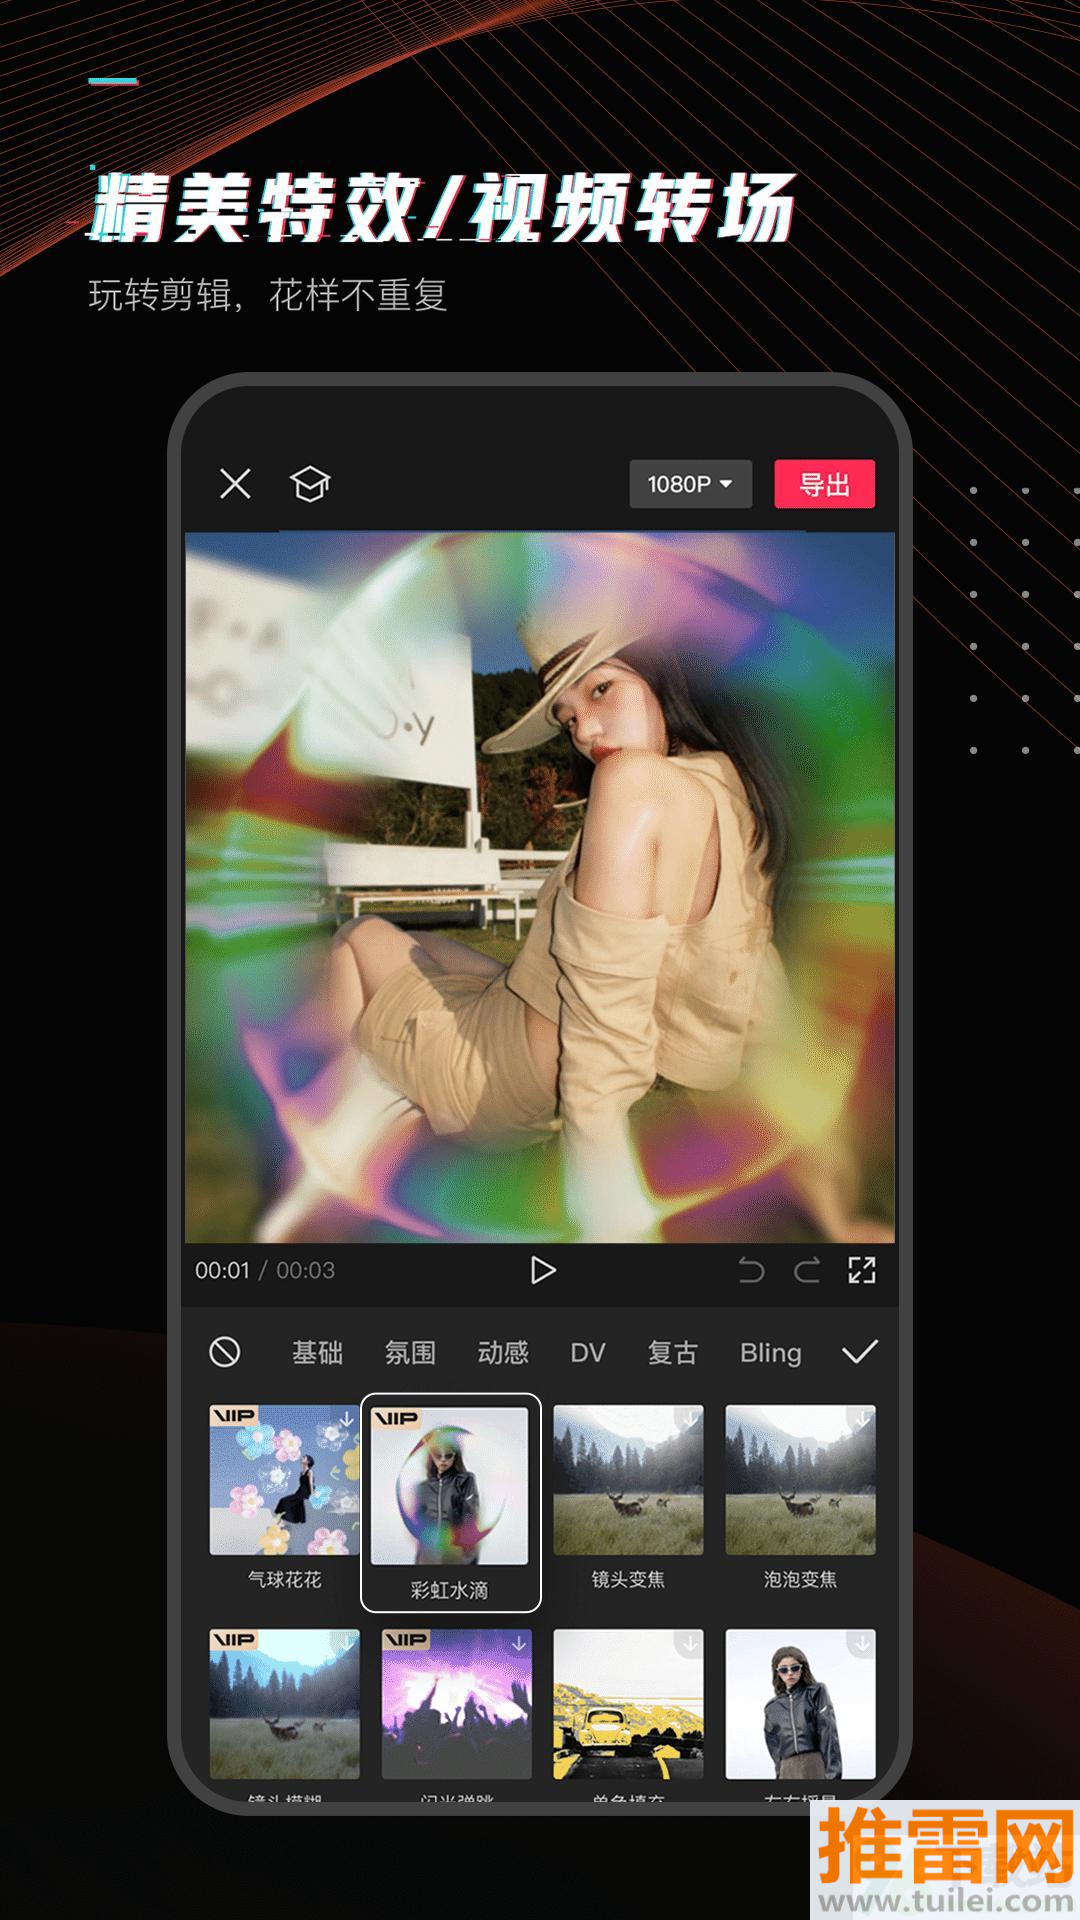Image resolution: width=1080 pixels, height=1920 pixels.
Task: Switch to the 基础 effects tab
Action: pos(317,1353)
